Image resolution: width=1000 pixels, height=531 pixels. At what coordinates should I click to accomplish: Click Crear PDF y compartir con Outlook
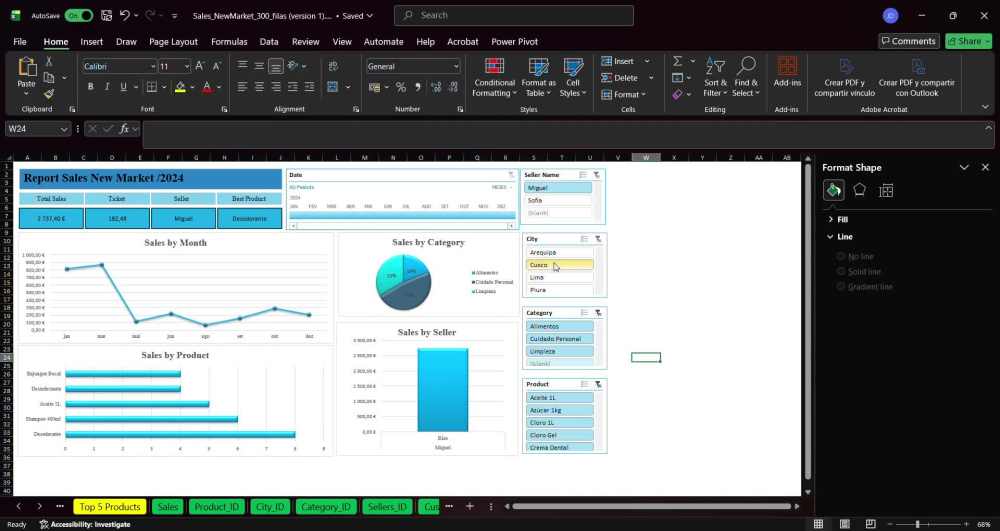[x=916, y=77]
